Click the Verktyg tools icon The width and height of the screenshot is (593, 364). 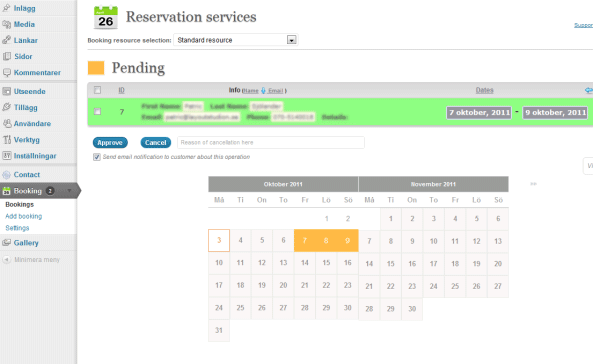(6, 140)
